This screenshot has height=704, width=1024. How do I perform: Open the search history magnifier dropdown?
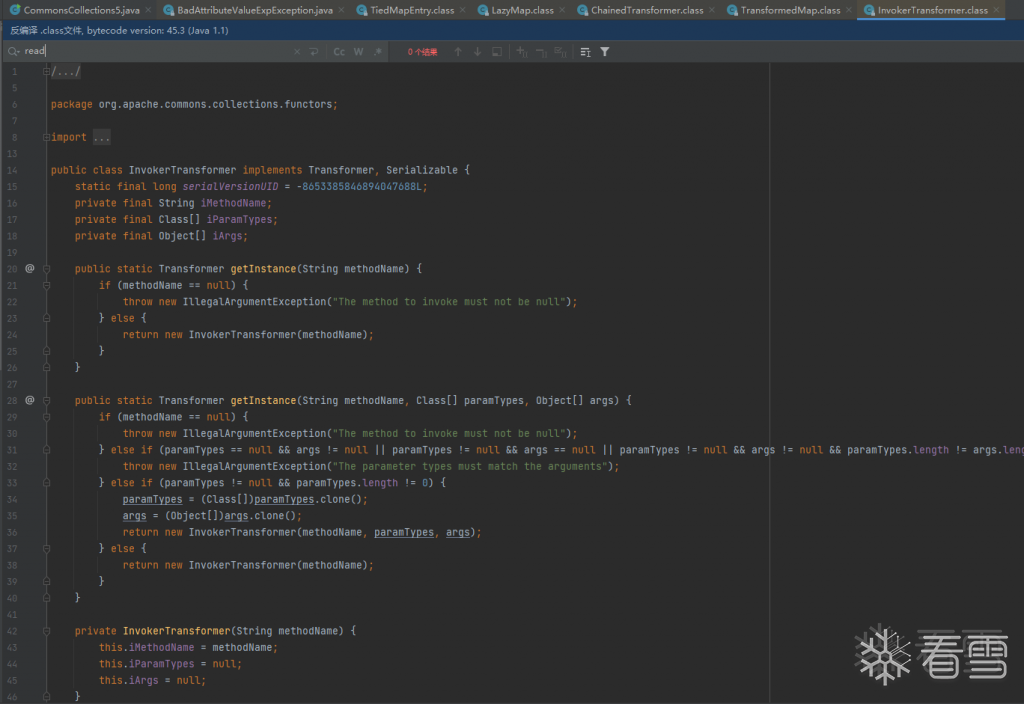[x=13, y=51]
